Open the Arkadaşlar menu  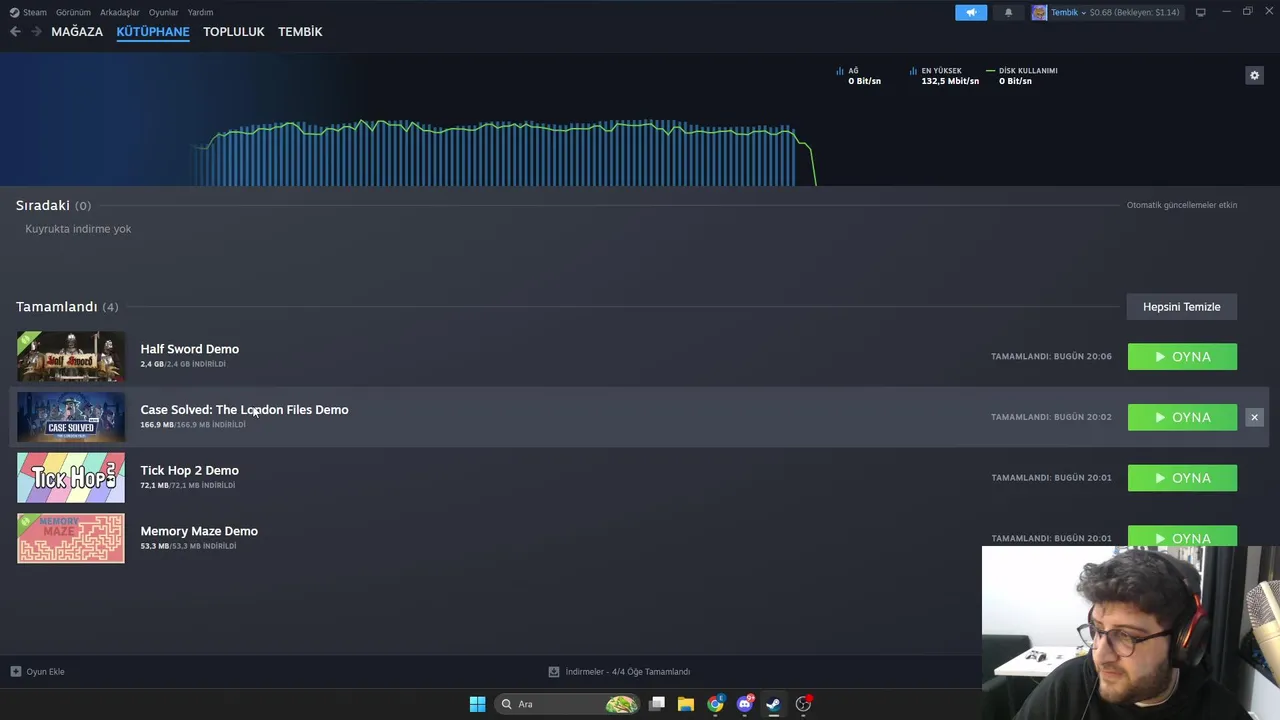[120, 12]
